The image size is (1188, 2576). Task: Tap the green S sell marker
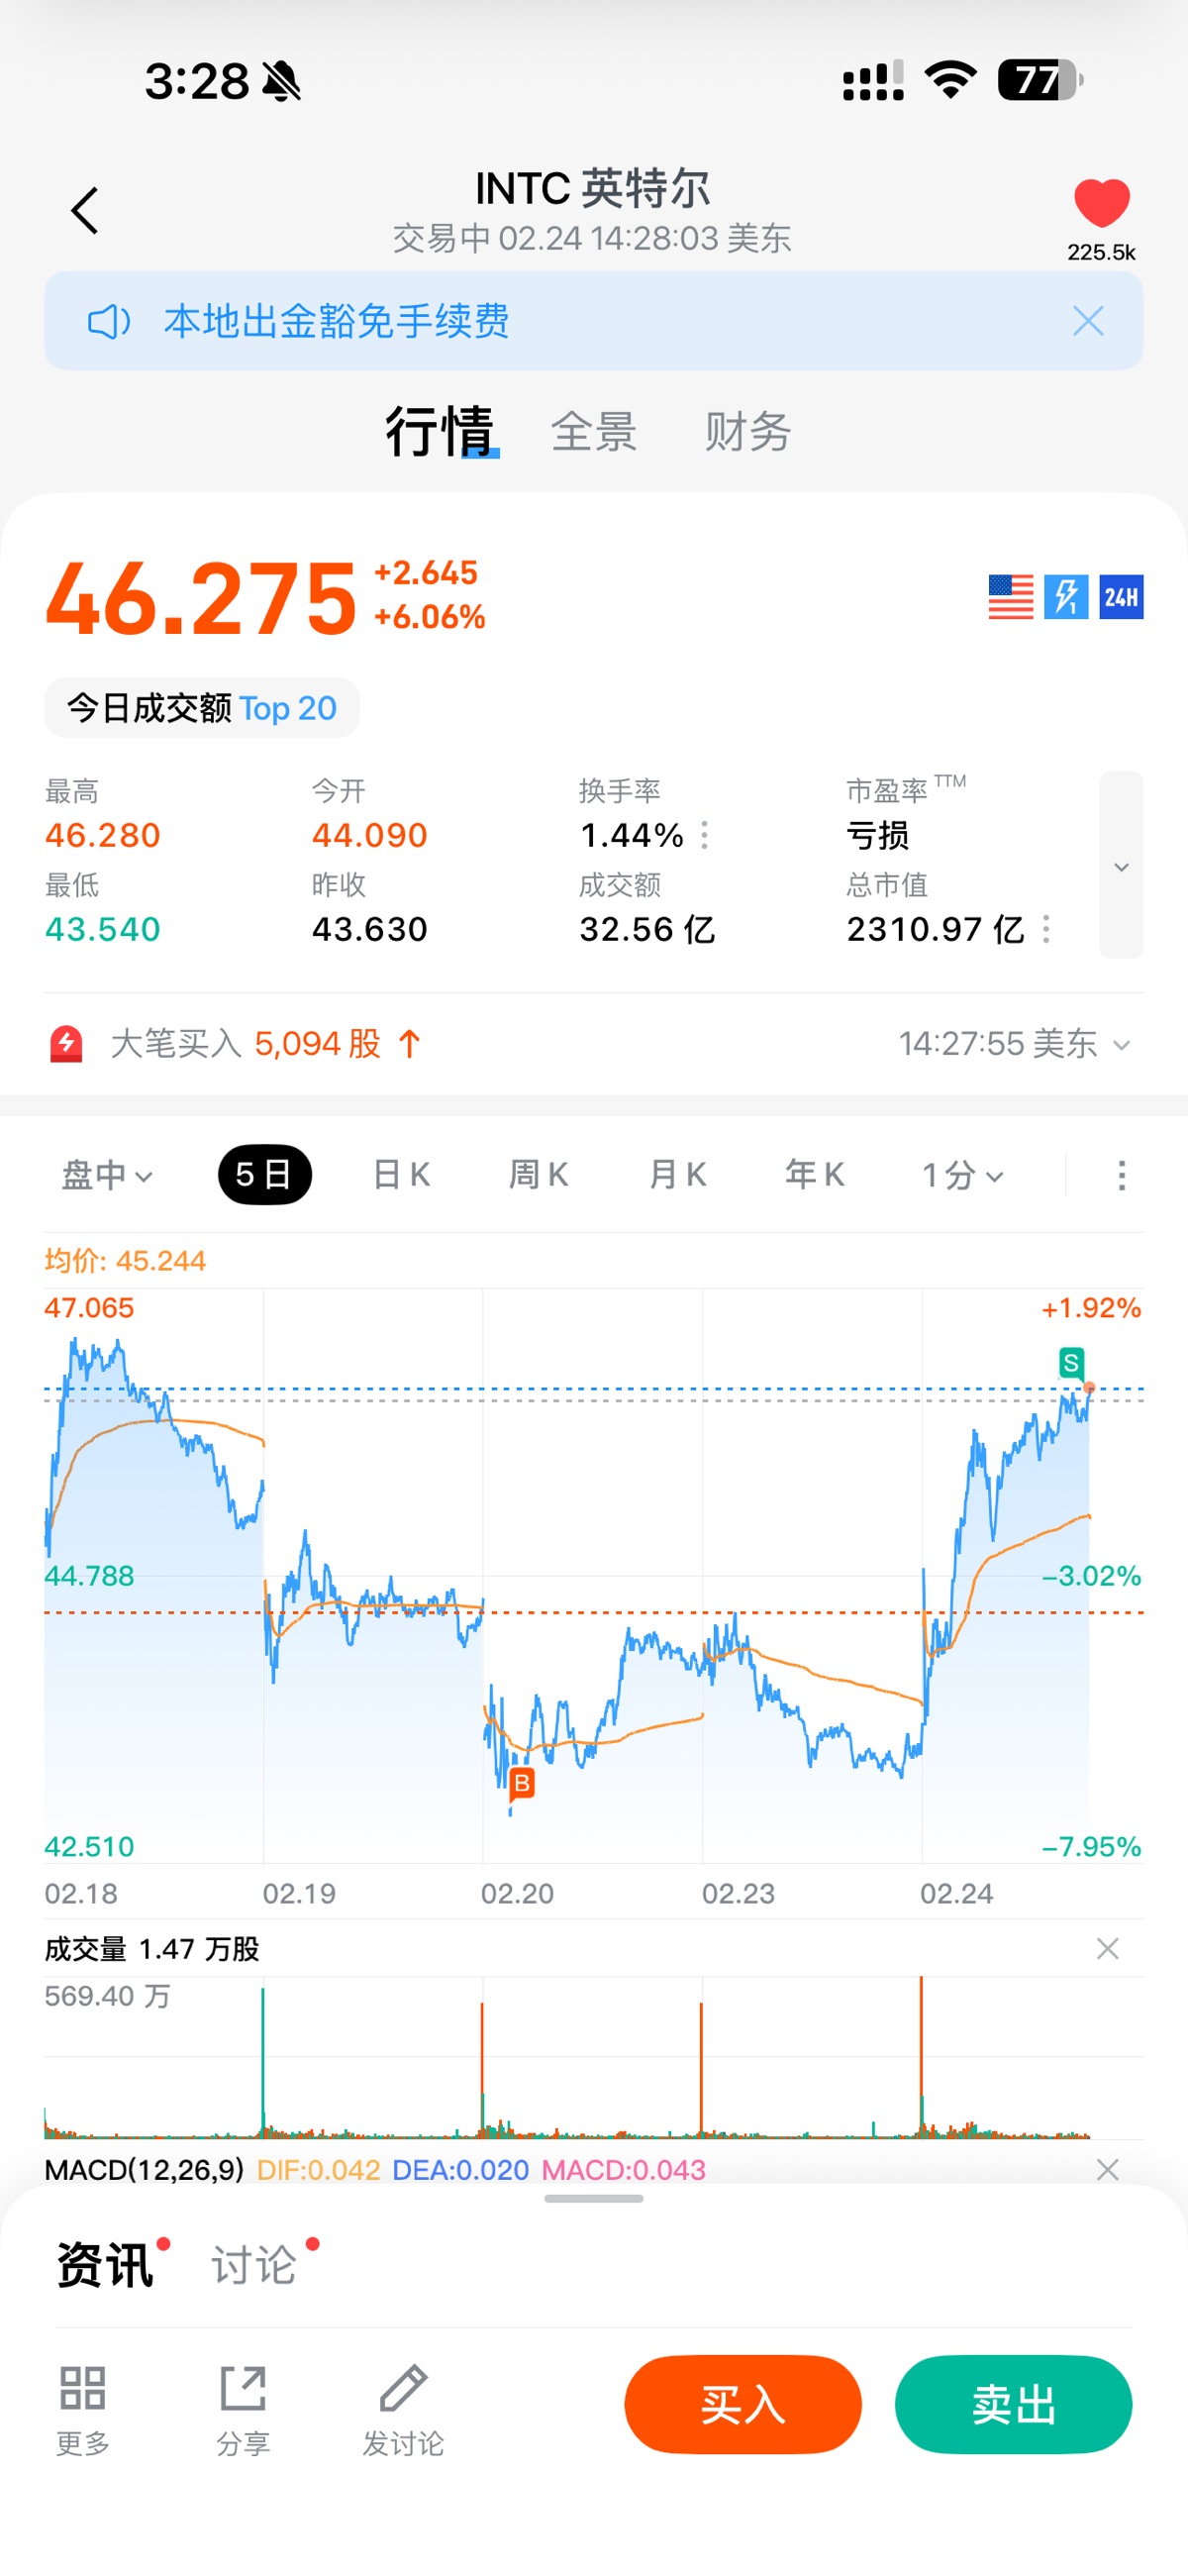pos(1071,1362)
